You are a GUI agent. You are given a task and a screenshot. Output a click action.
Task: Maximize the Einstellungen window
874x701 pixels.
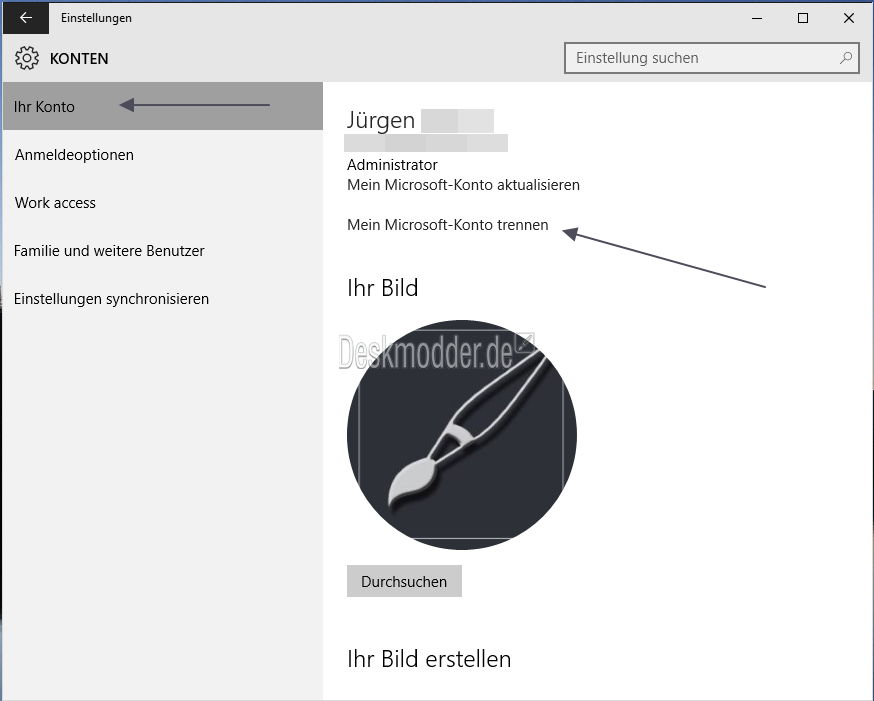803,18
